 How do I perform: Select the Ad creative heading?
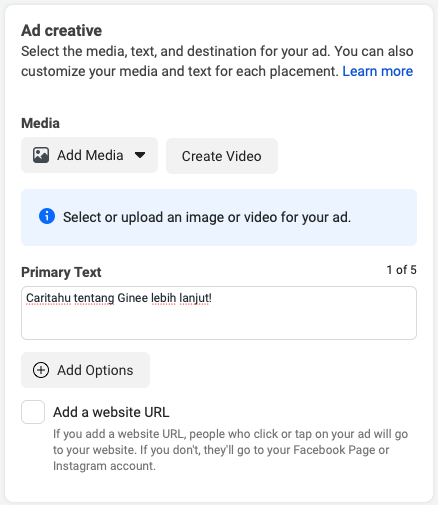tap(62, 31)
